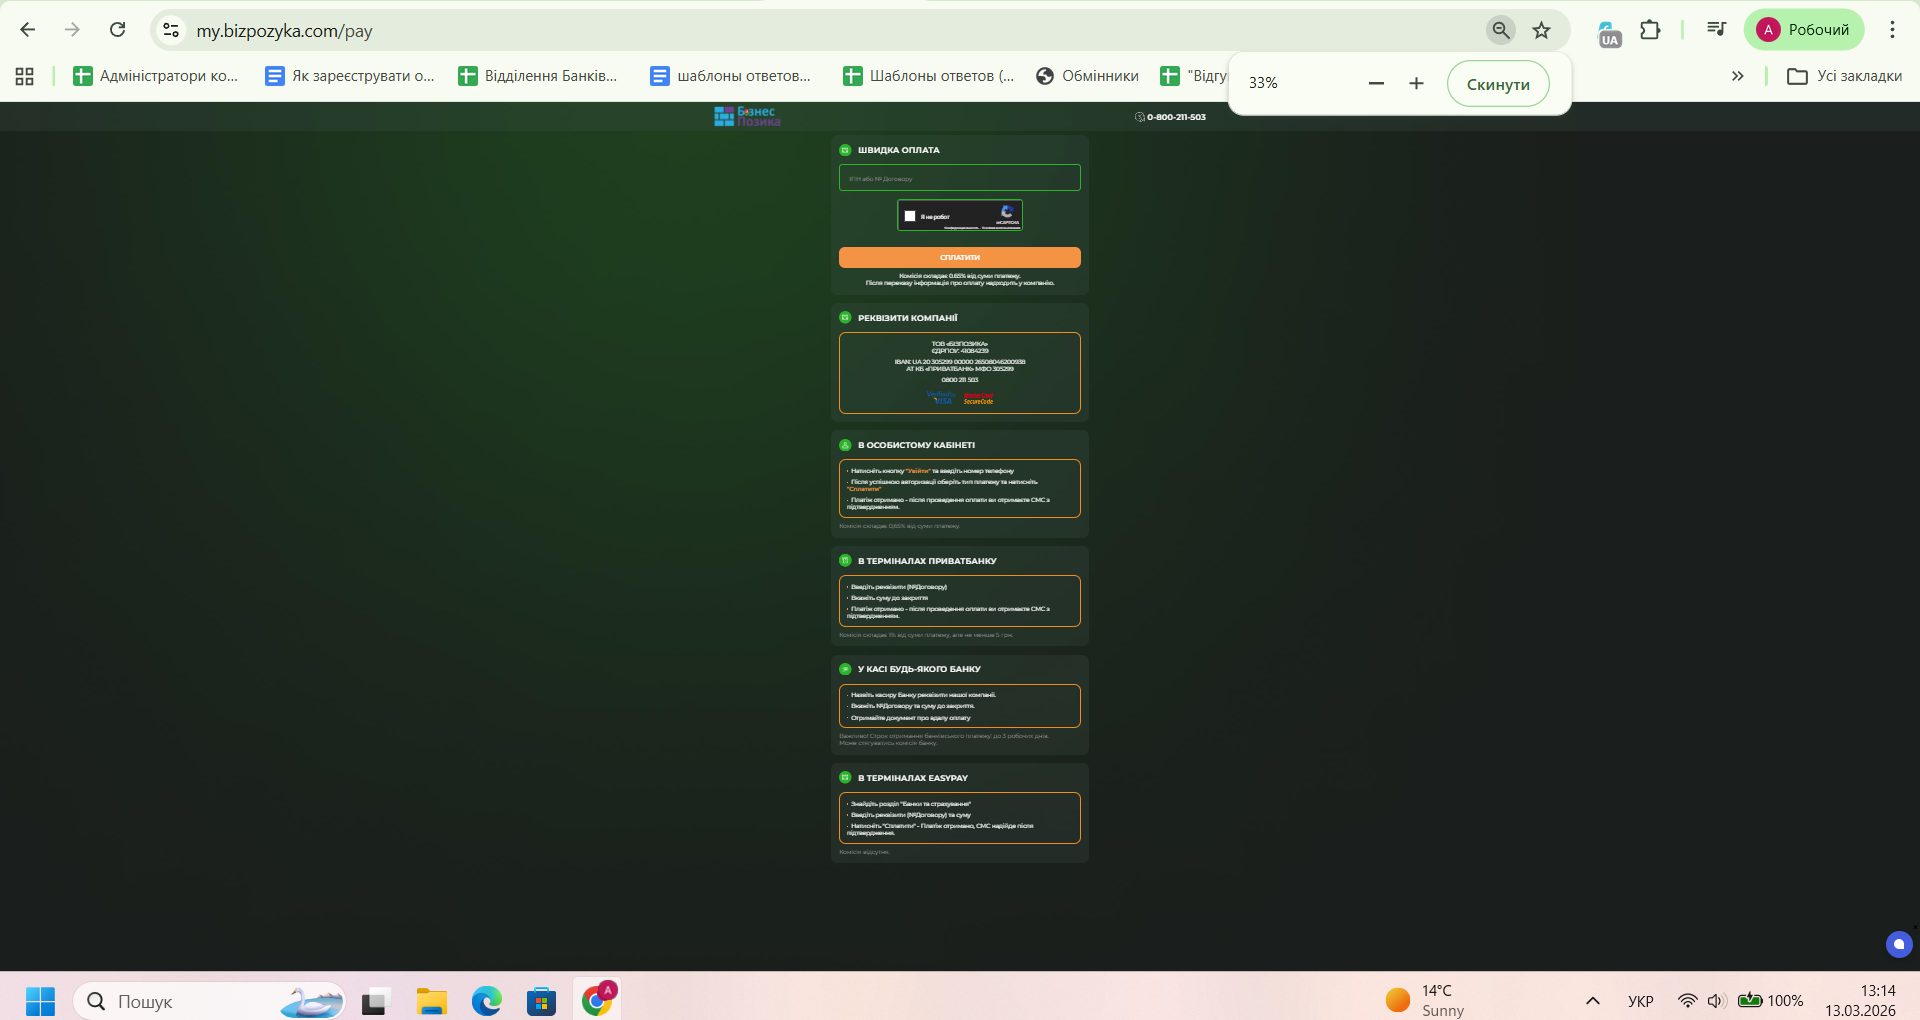Click the reCAPTCHA logo

[x=1007, y=212]
